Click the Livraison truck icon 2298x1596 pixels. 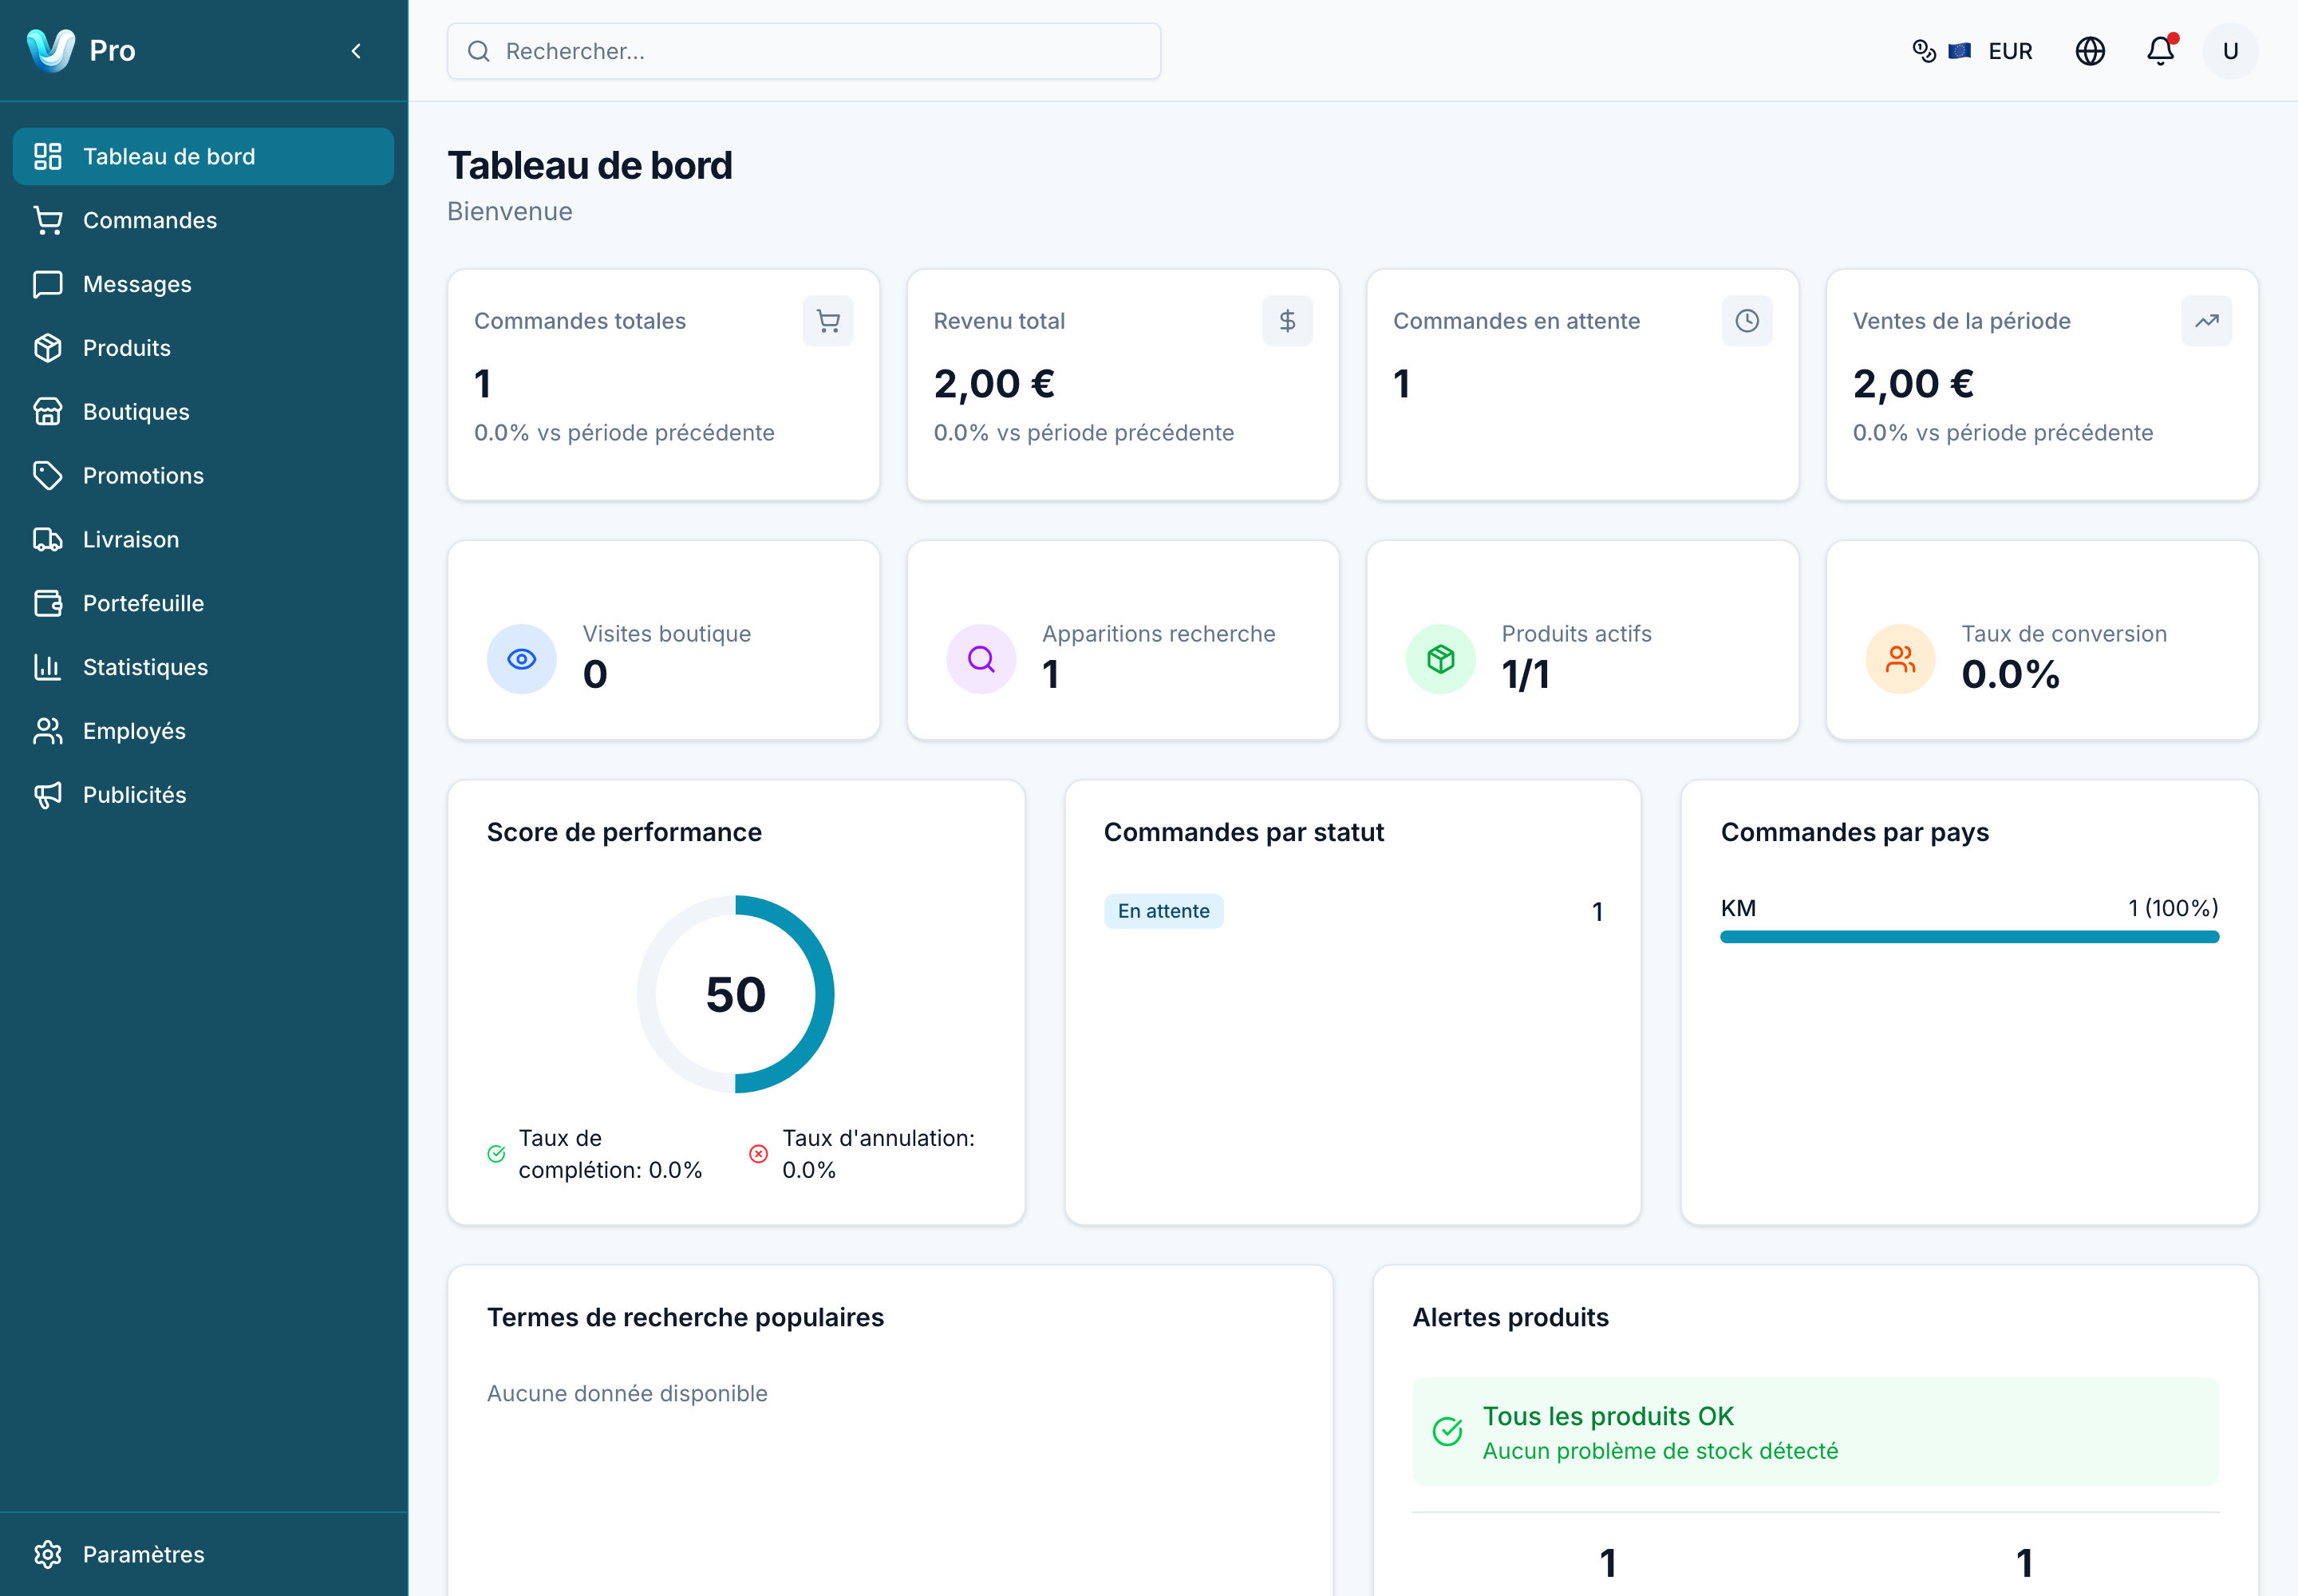pyautogui.click(x=48, y=540)
